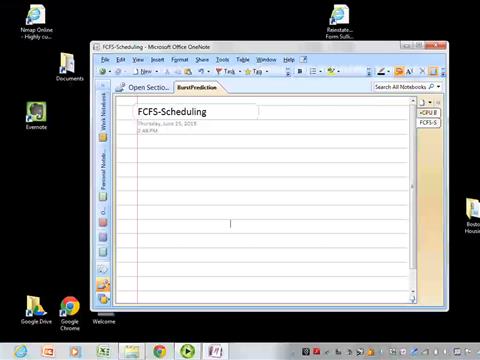Expand the navigation bar with the collapse arrow
Viewport: 480px width, 360px height.
103,86
